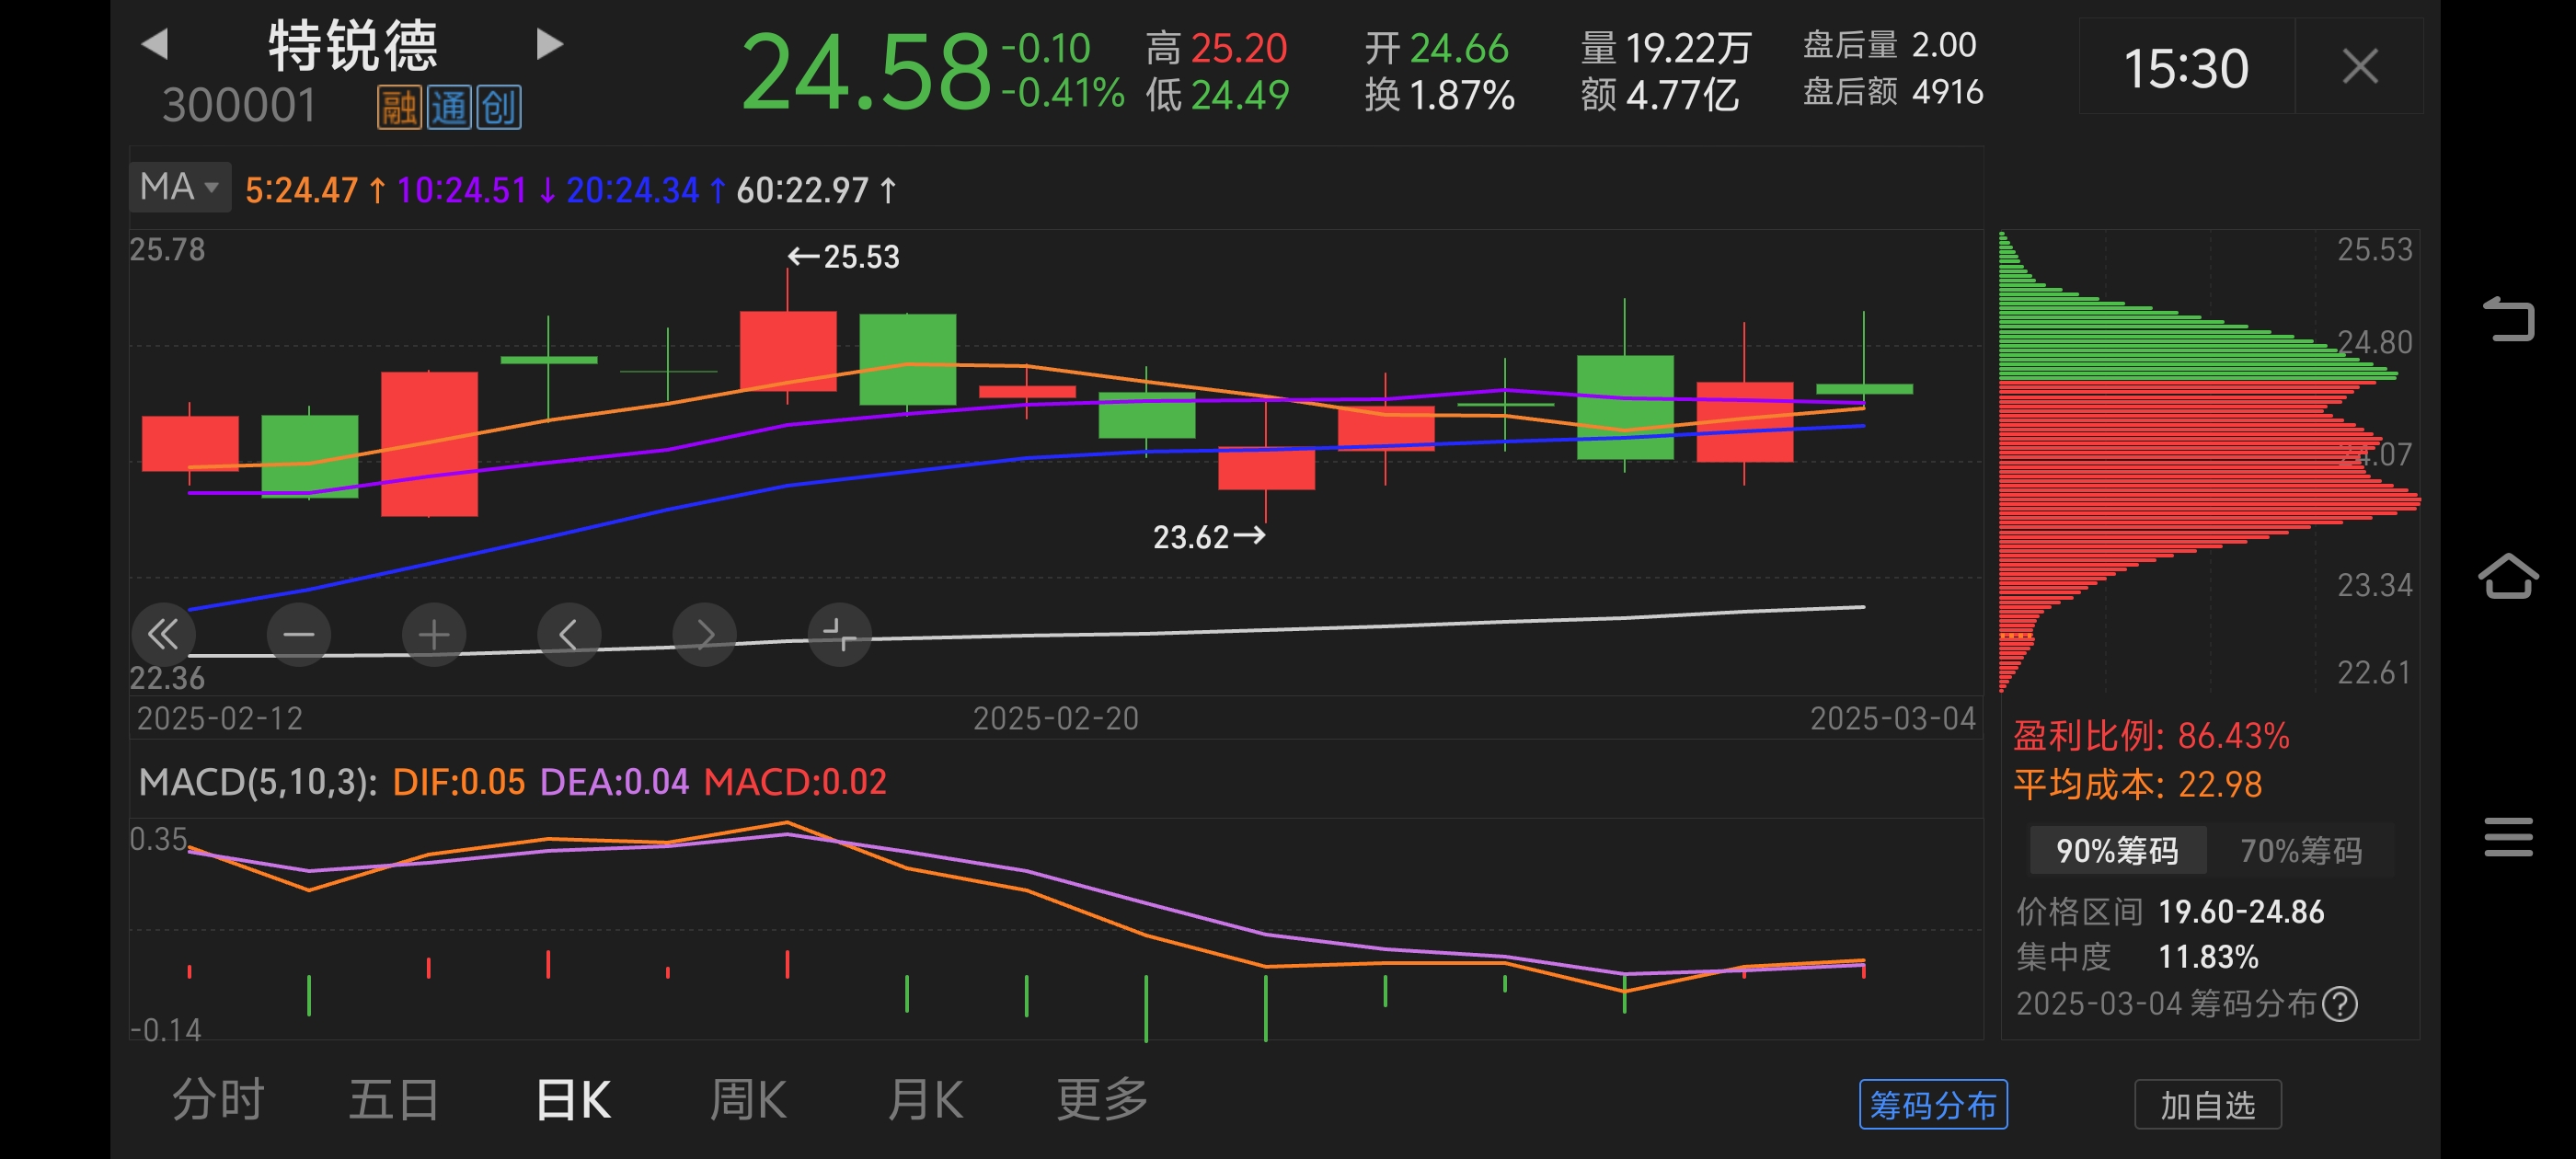The image size is (2576, 1159).
Task: Go to previous stock with left arrow
Action: point(155,44)
